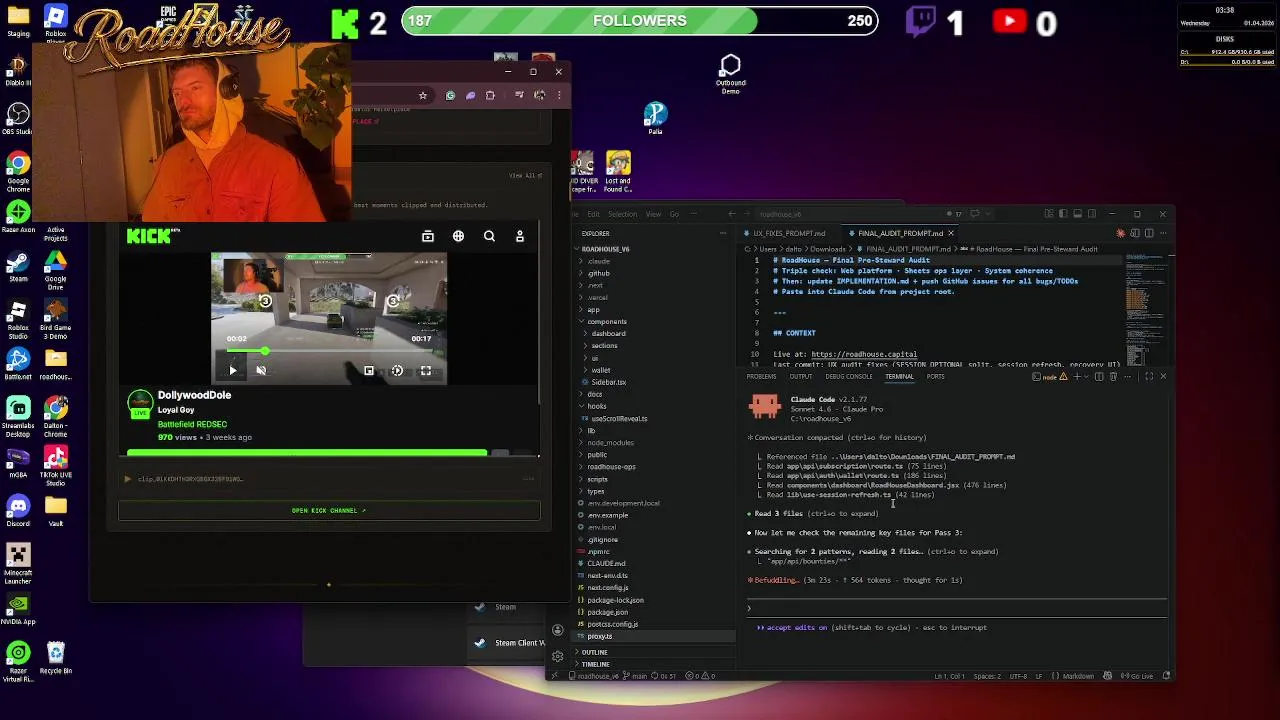Switch to the PROBLEMS panel tab
Viewport: 1280px width, 720px height.
(x=761, y=377)
